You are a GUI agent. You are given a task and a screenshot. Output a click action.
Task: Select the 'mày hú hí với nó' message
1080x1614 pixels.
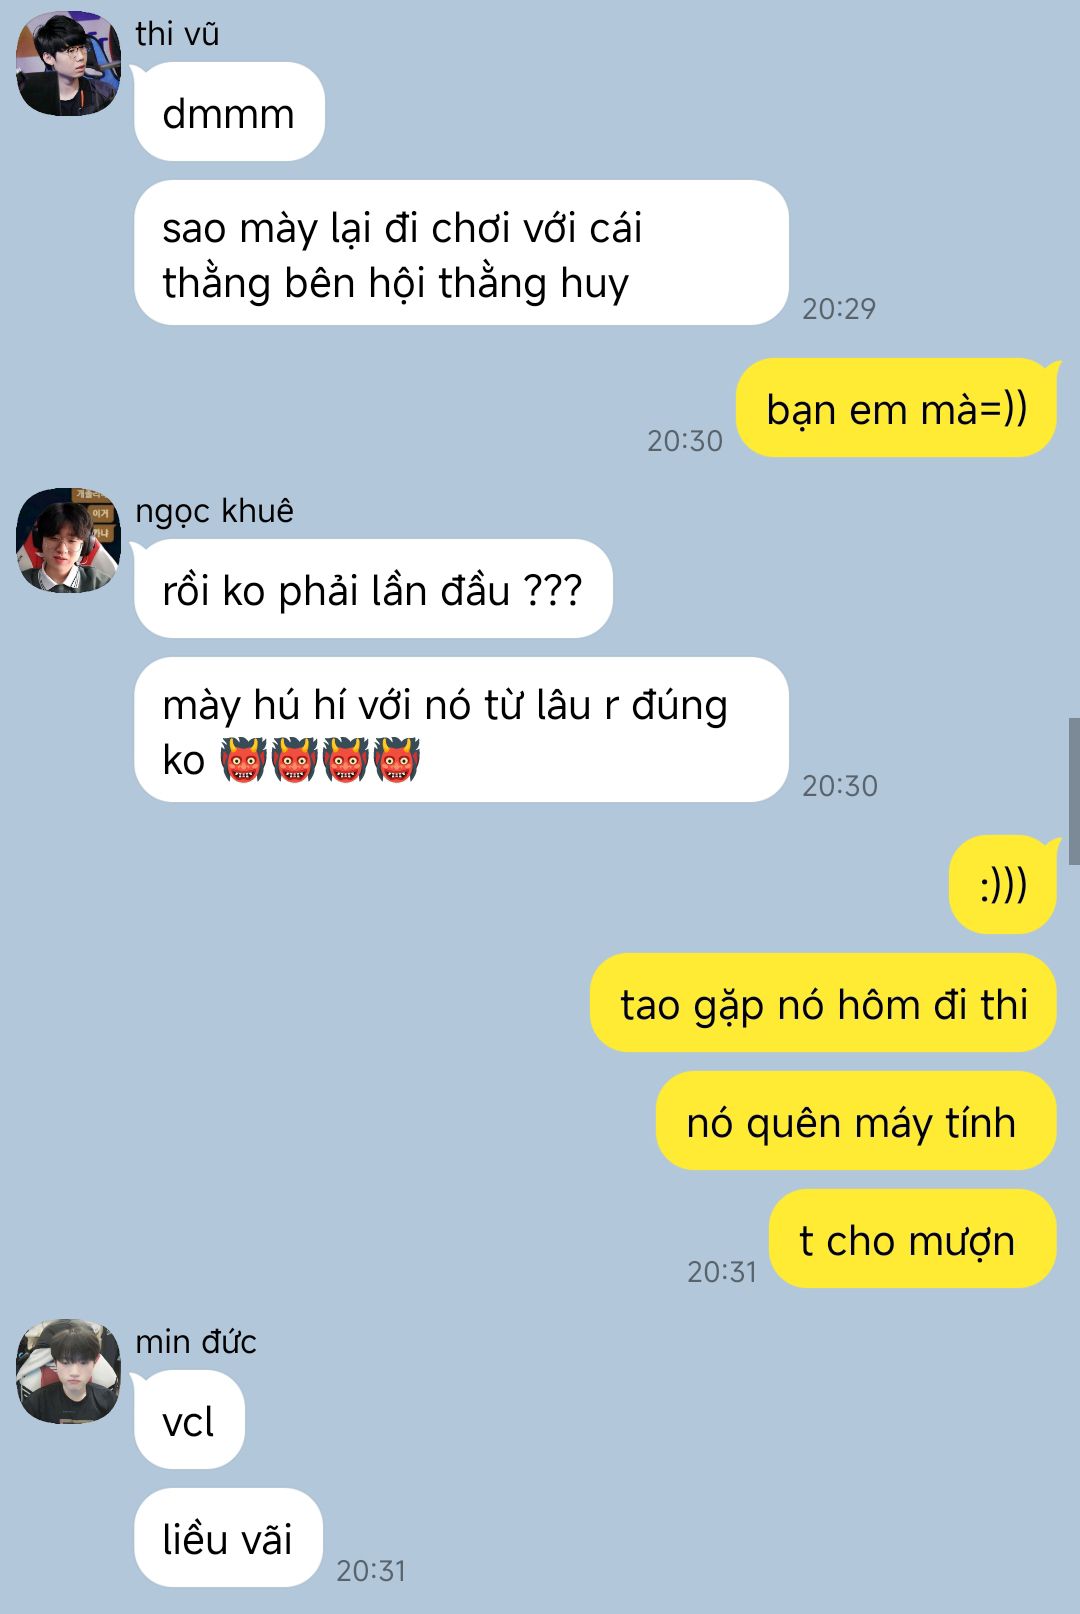click(461, 730)
